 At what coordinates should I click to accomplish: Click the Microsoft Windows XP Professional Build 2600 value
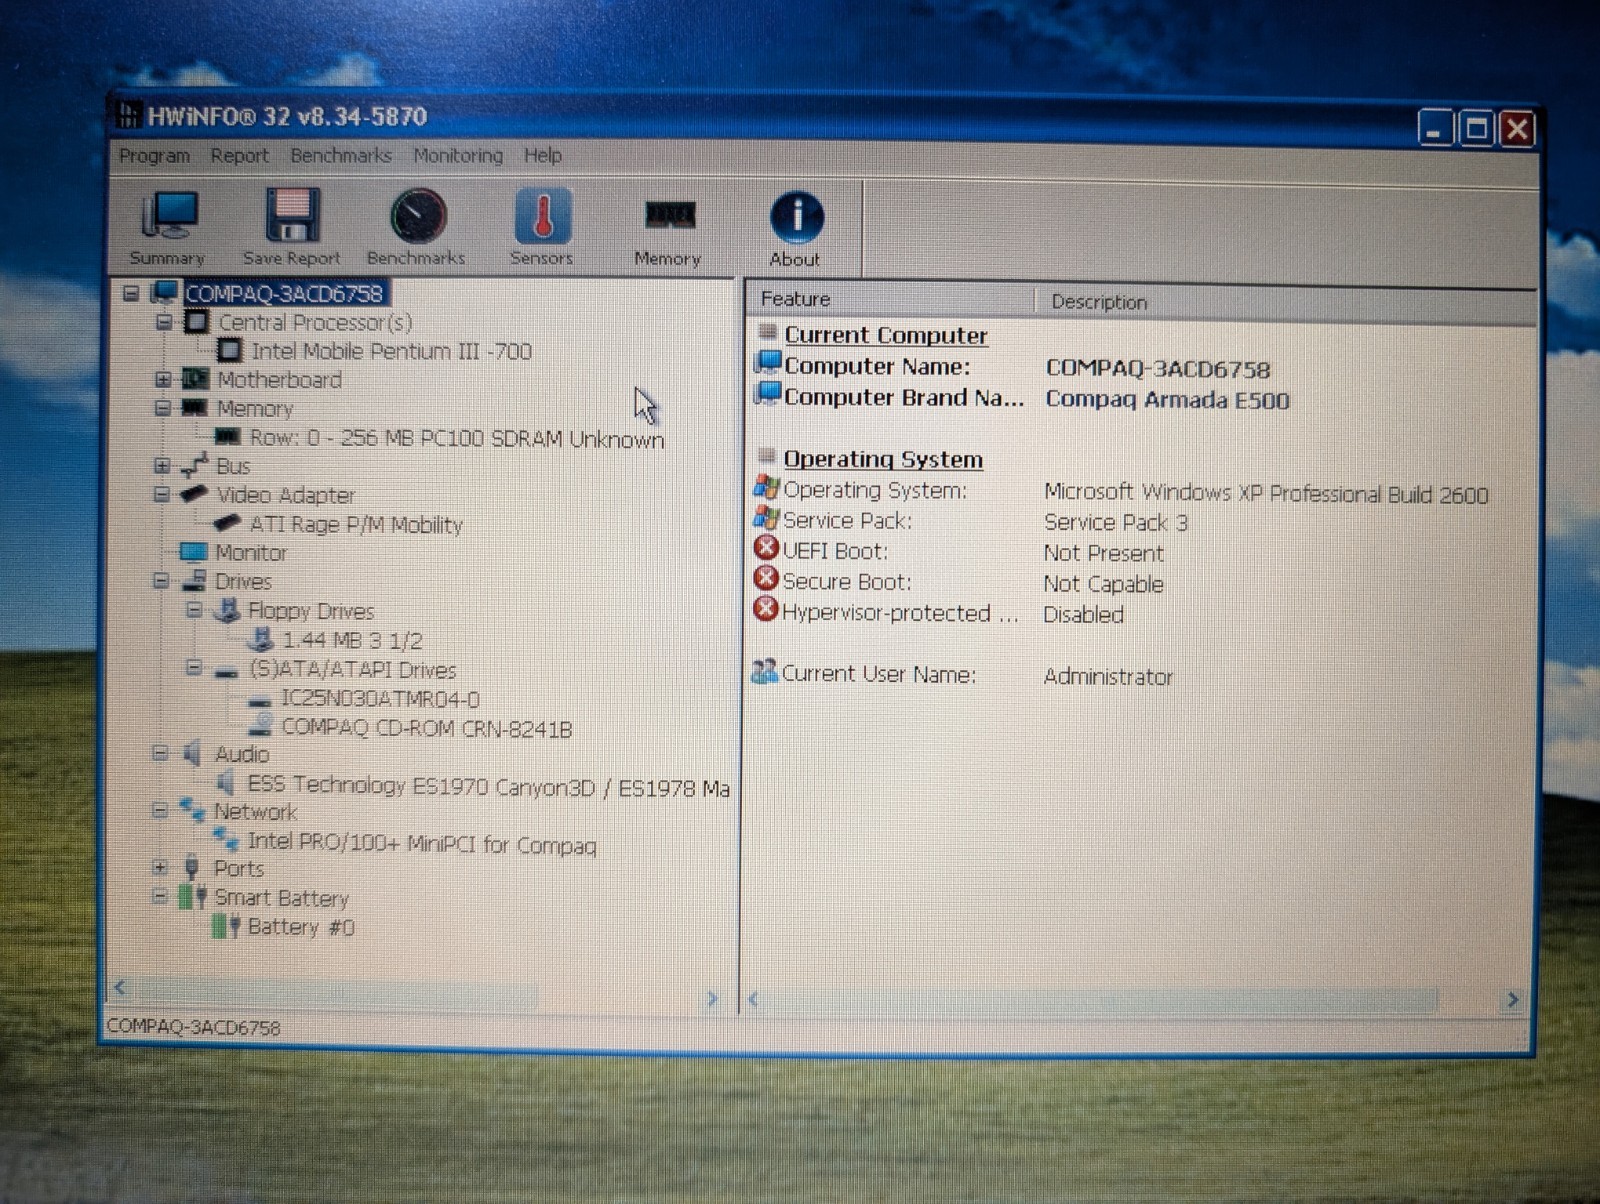click(1266, 493)
